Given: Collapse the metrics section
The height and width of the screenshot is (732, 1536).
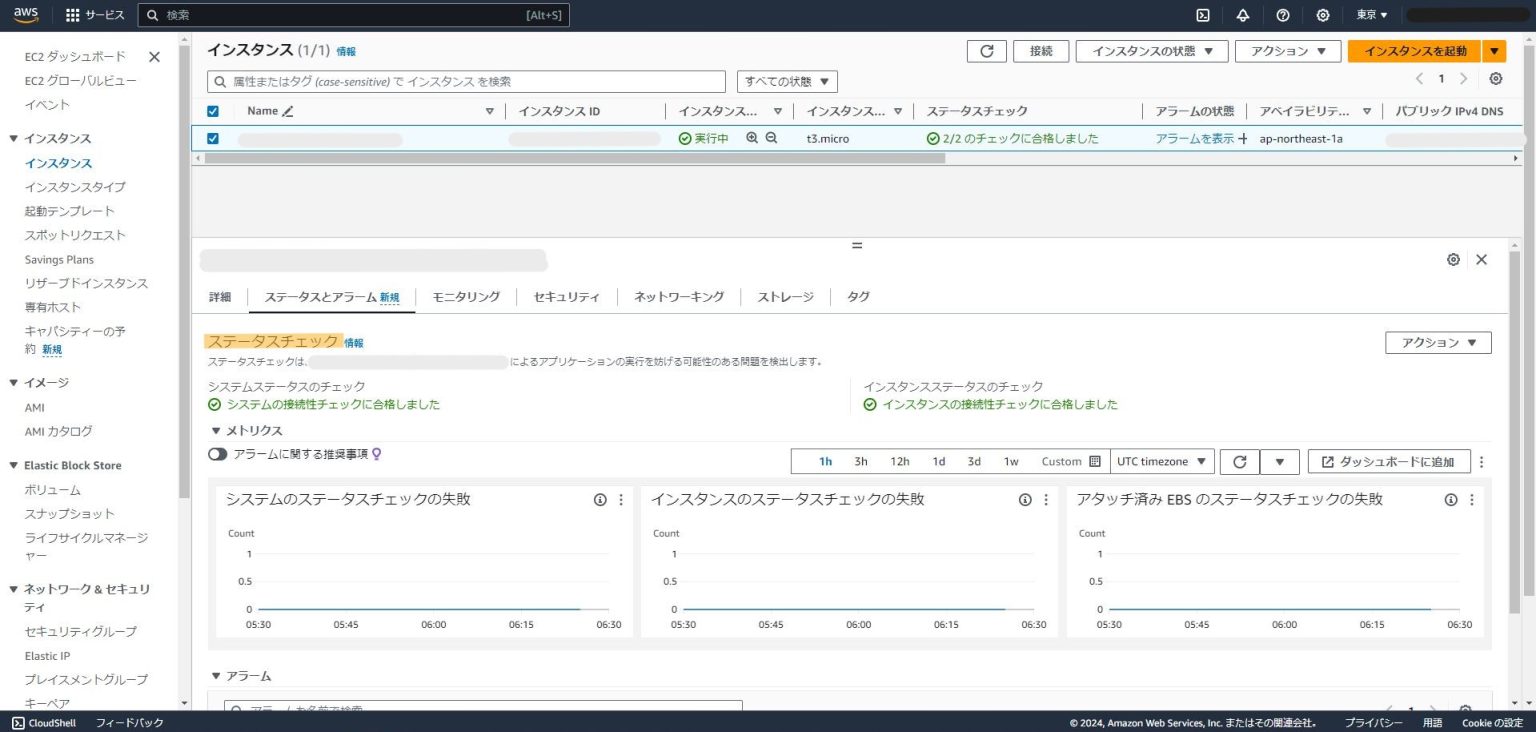Looking at the screenshot, I should pos(217,430).
